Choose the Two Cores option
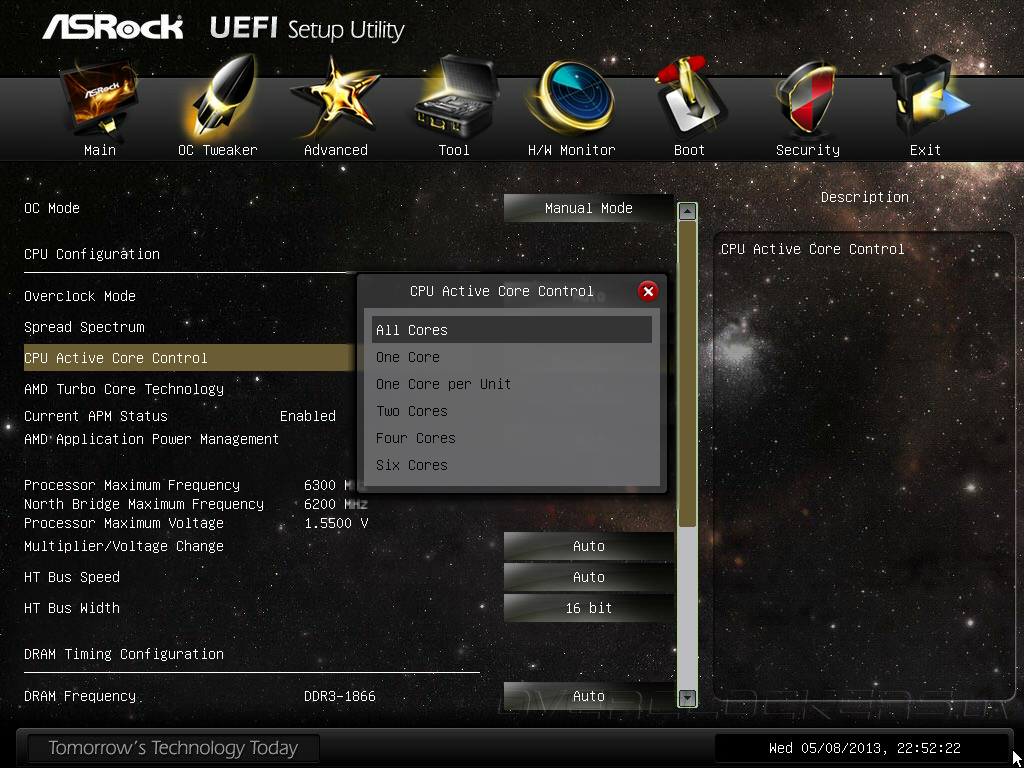The width and height of the screenshot is (1024, 768). click(512, 411)
